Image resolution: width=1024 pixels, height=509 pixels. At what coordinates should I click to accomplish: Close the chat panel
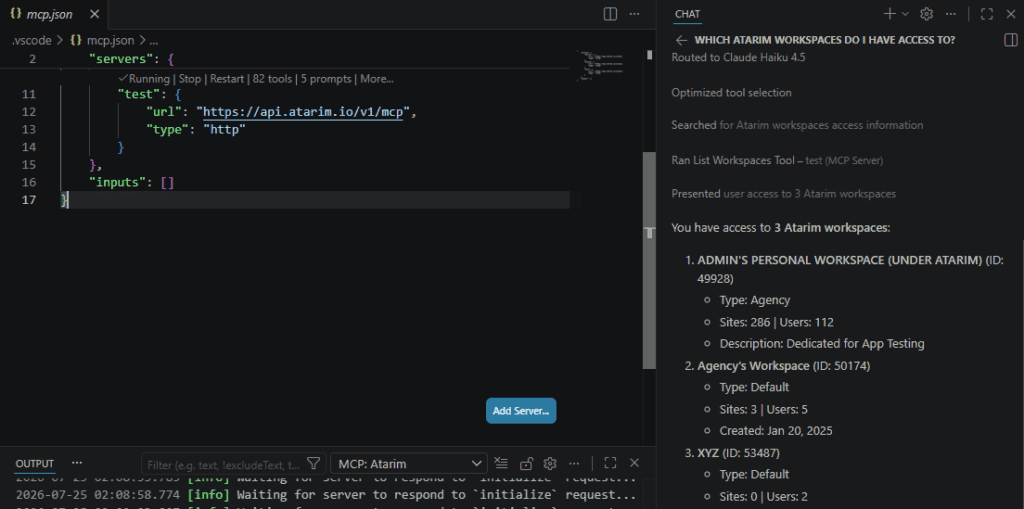(1011, 14)
